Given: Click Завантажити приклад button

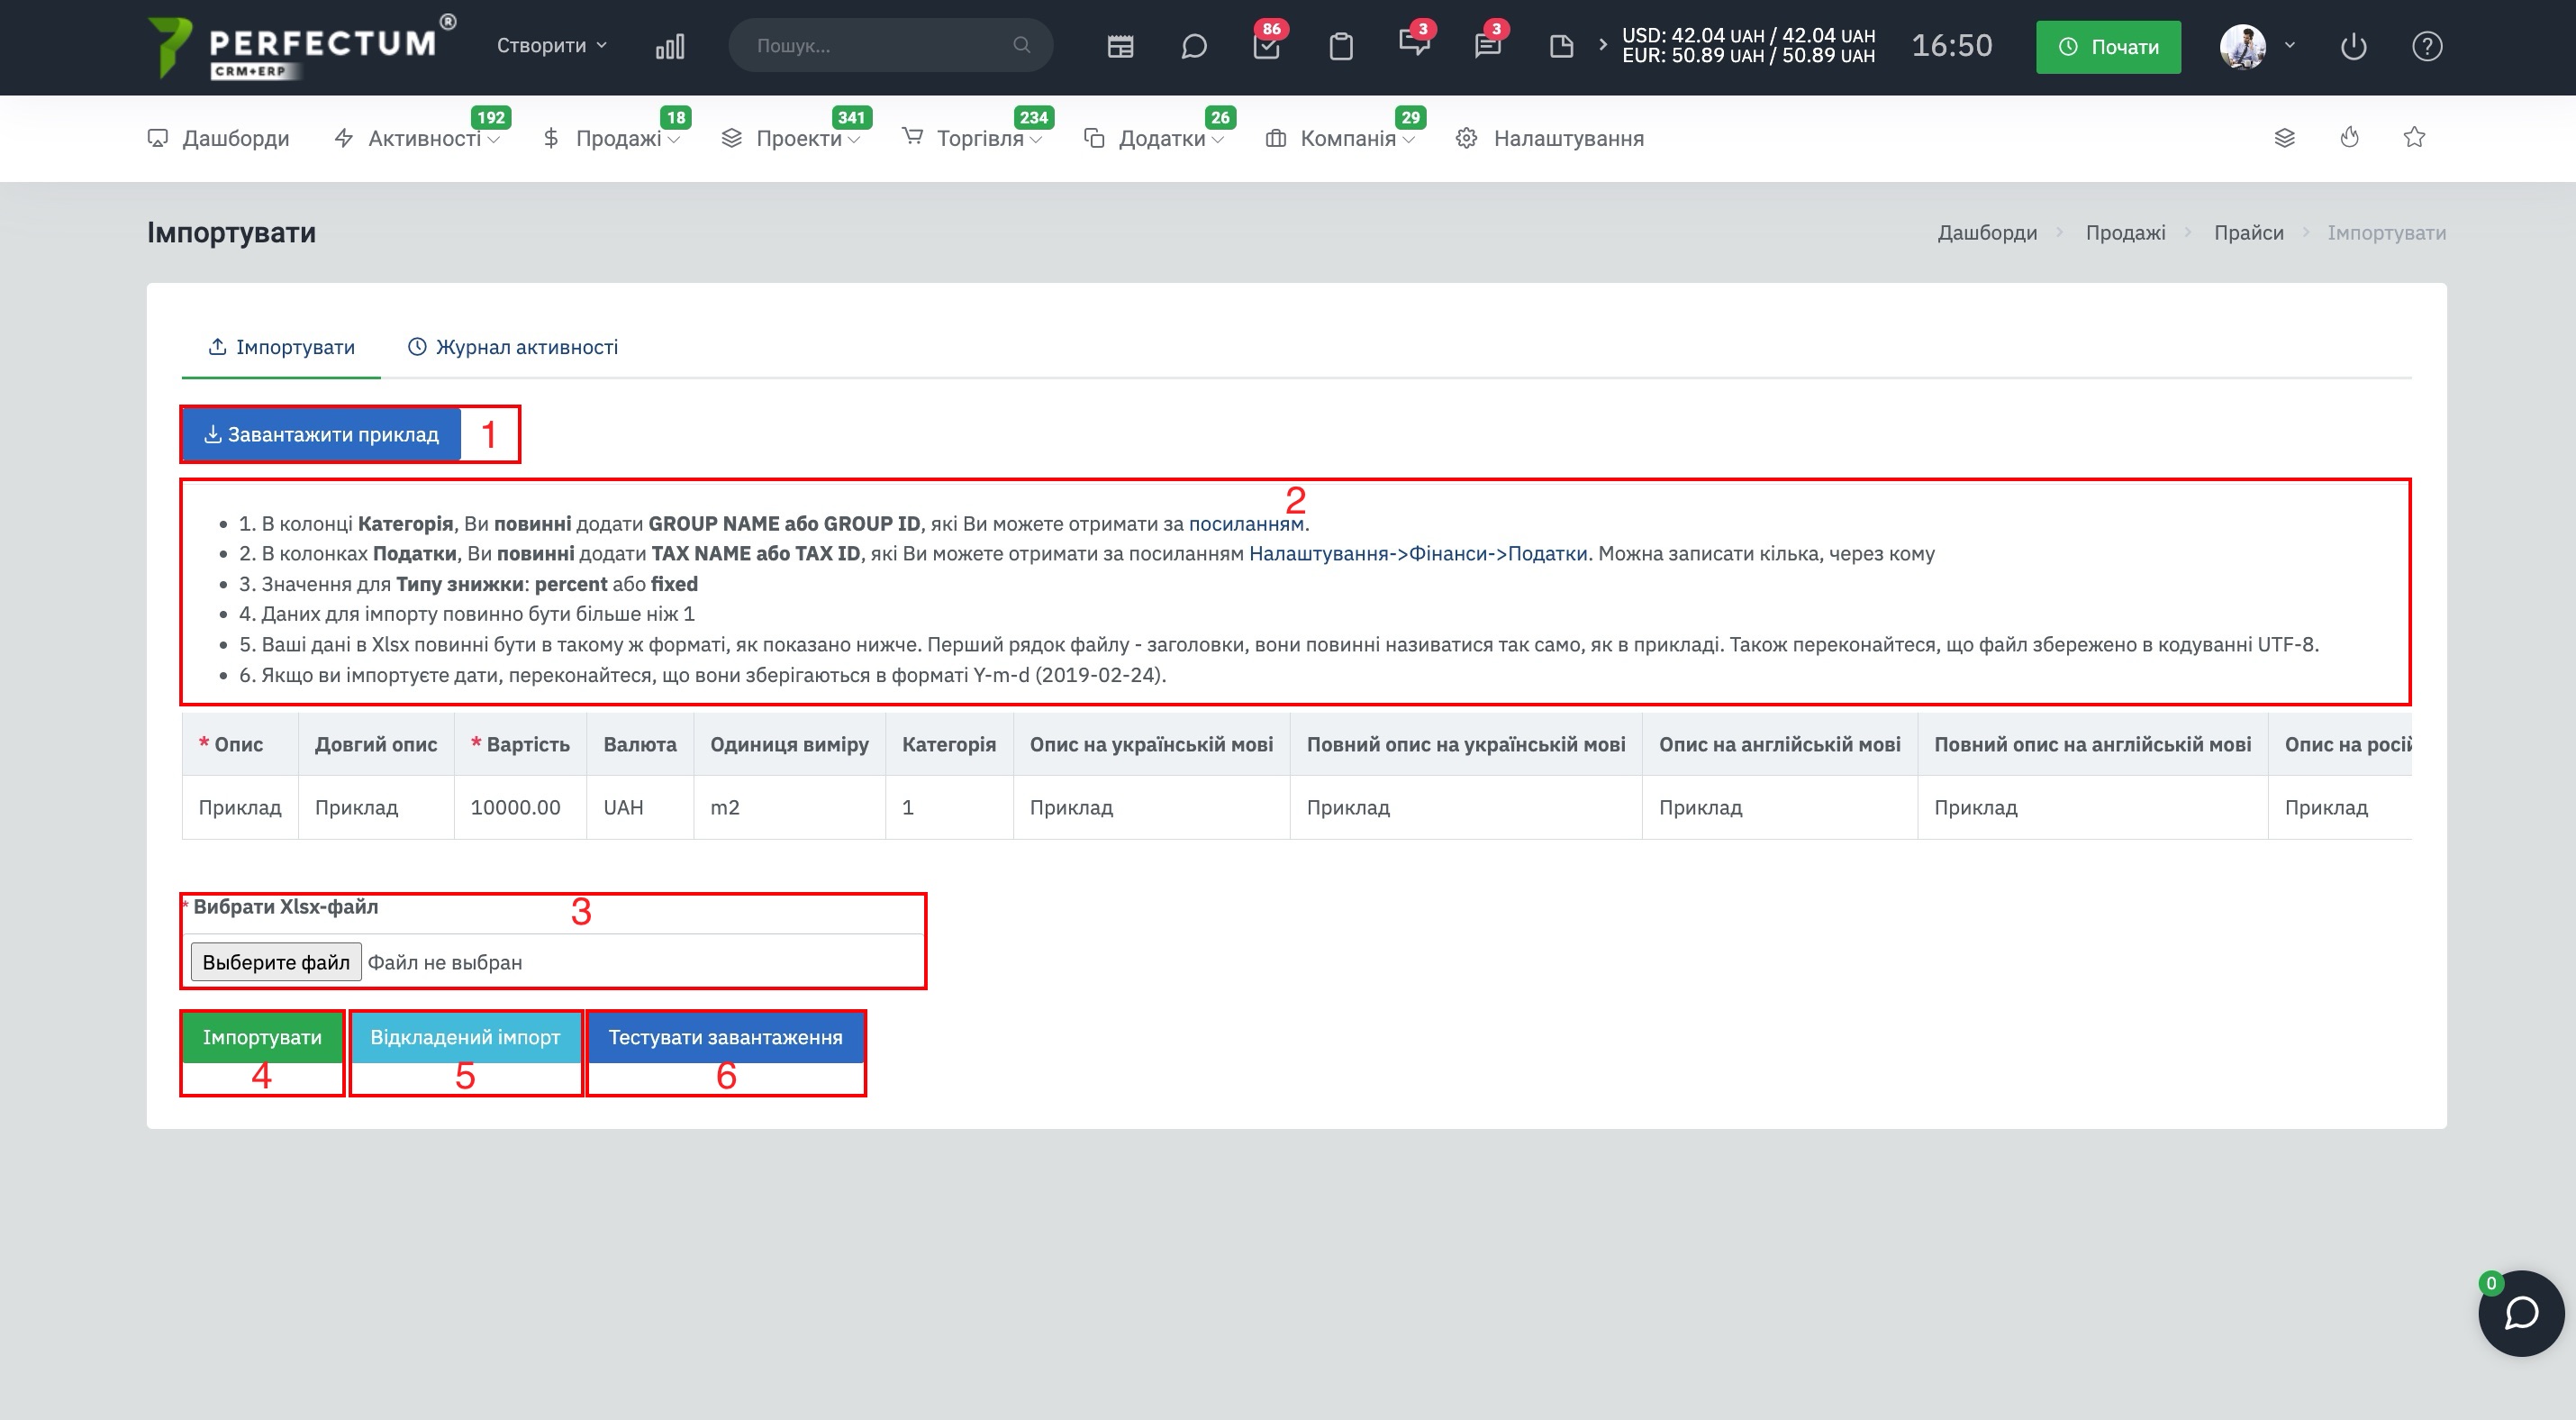Looking at the screenshot, I should coord(321,434).
